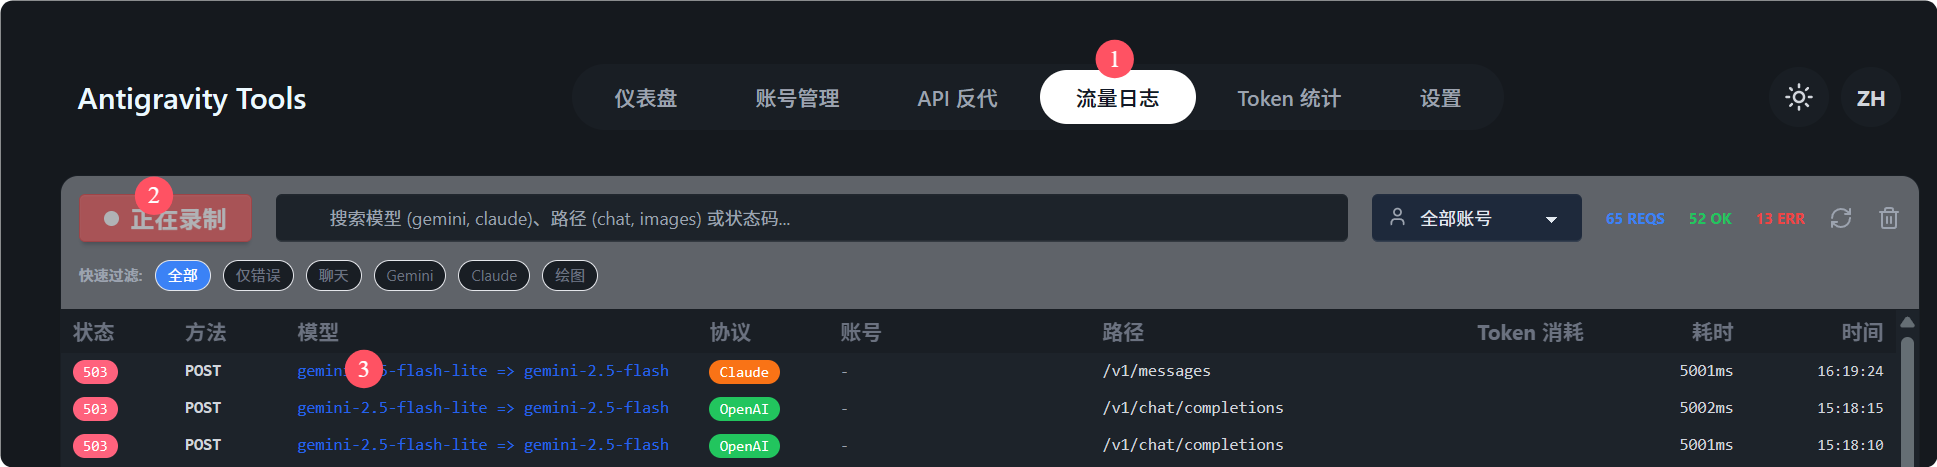Viewport: 1937px width, 467px height.
Task: Open the 仪表盘 tab
Action: click(x=645, y=98)
